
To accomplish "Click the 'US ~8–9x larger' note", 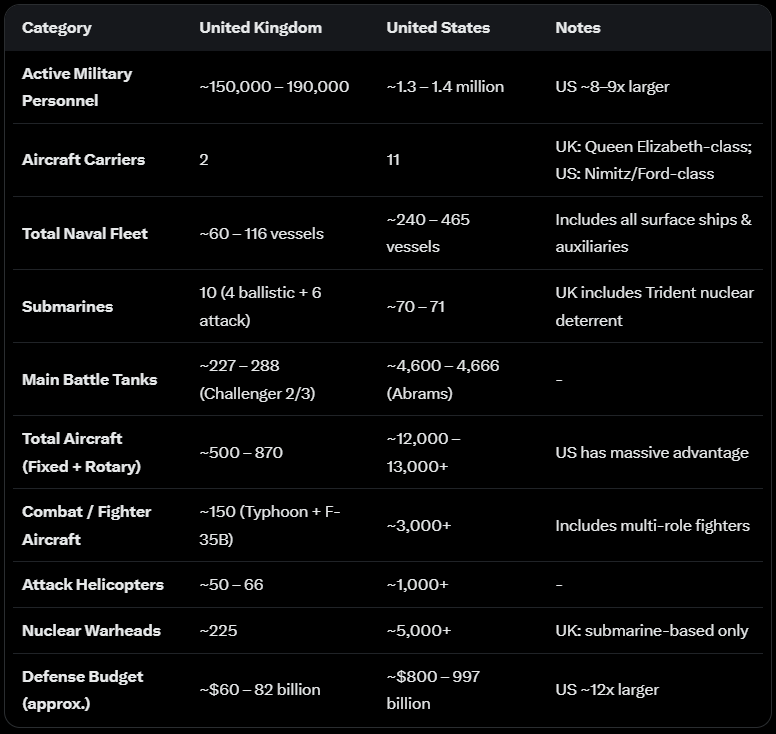I will point(612,87).
